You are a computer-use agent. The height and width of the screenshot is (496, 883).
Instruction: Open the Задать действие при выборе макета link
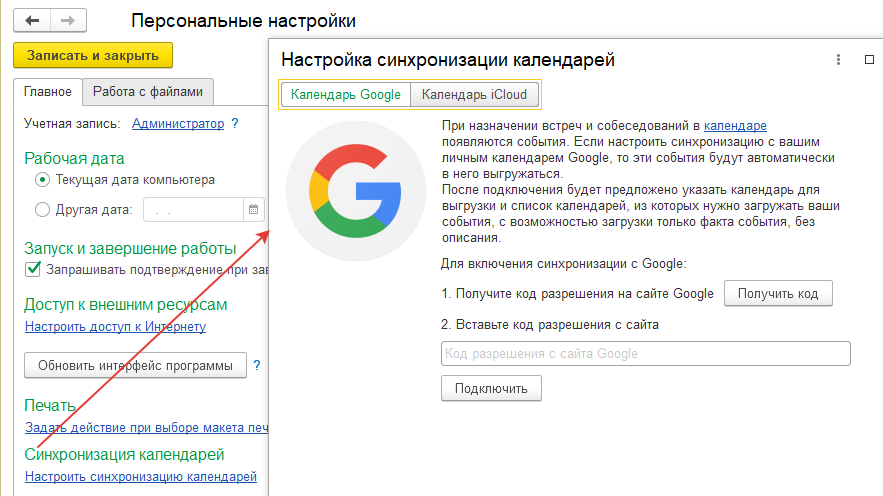[x=146, y=427]
